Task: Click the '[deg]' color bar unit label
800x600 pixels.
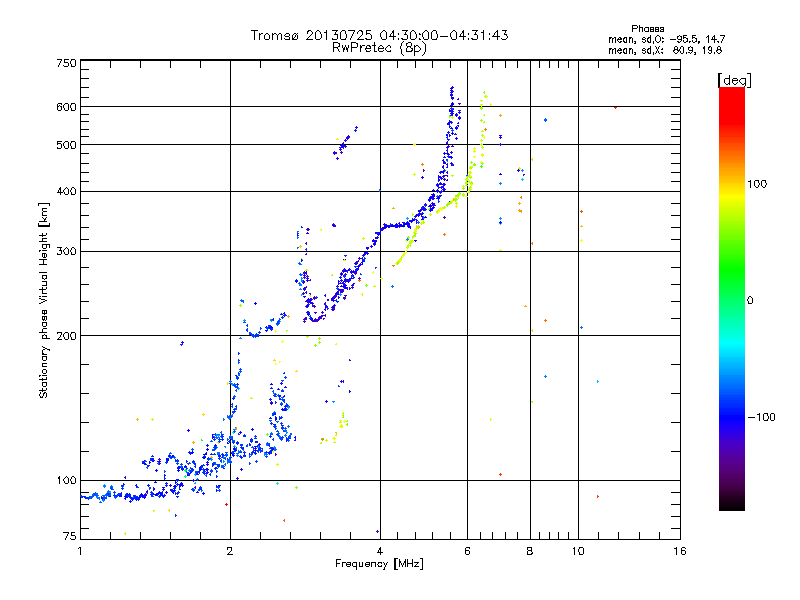Action: pyautogui.click(x=734, y=80)
